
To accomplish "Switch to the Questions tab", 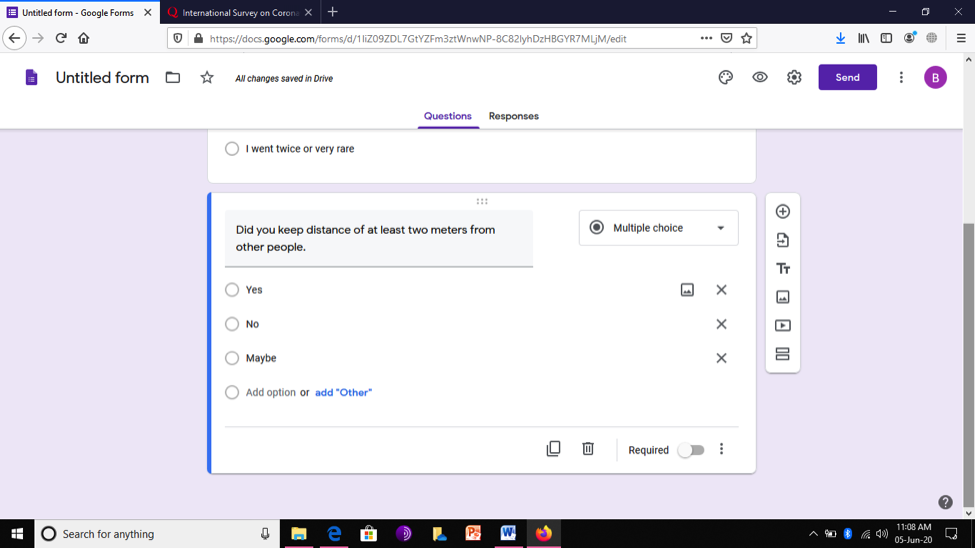I will 448,116.
